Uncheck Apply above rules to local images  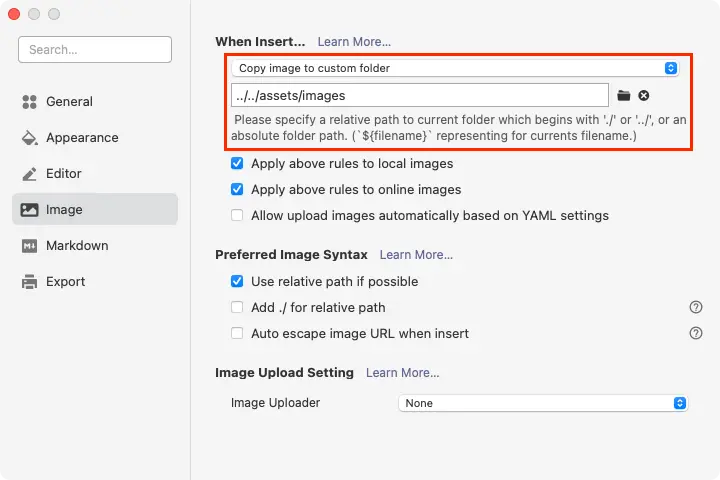(237, 163)
